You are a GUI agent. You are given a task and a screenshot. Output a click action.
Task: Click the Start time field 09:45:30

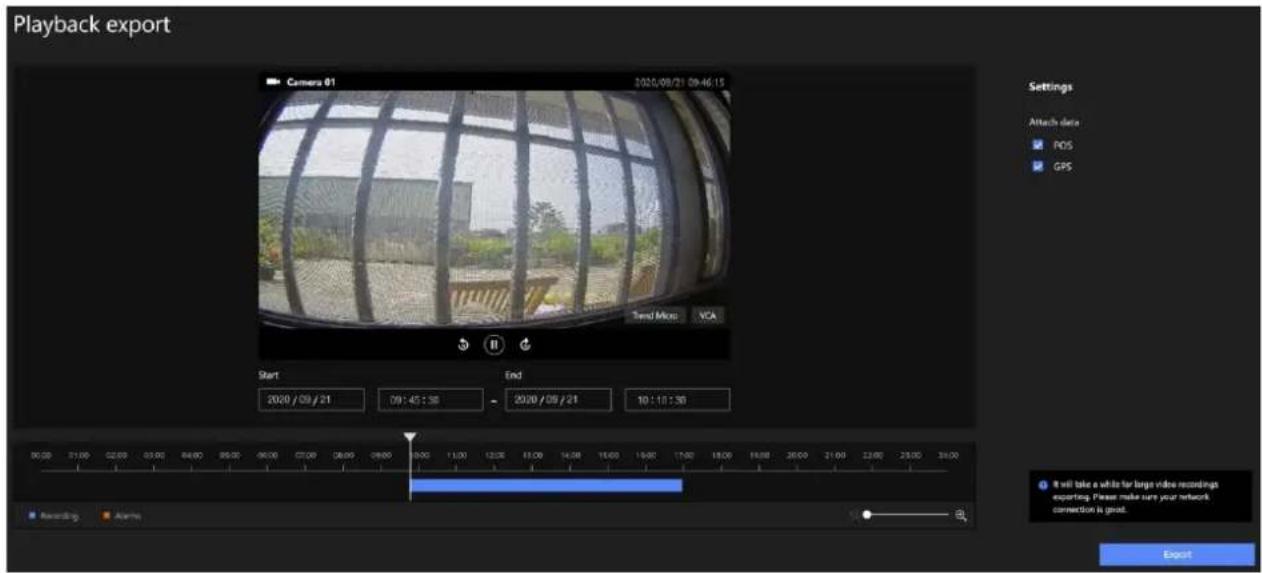click(430, 399)
